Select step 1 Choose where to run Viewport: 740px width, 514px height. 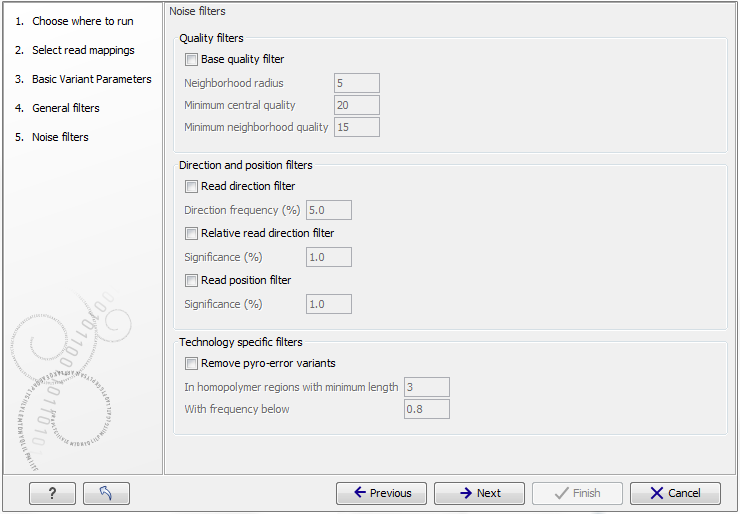coord(82,21)
